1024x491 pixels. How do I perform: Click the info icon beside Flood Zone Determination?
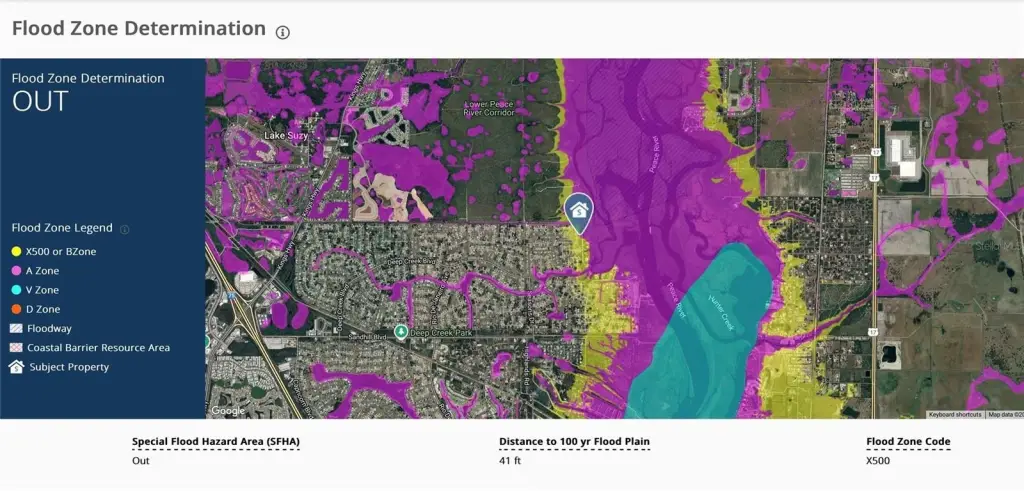point(283,31)
